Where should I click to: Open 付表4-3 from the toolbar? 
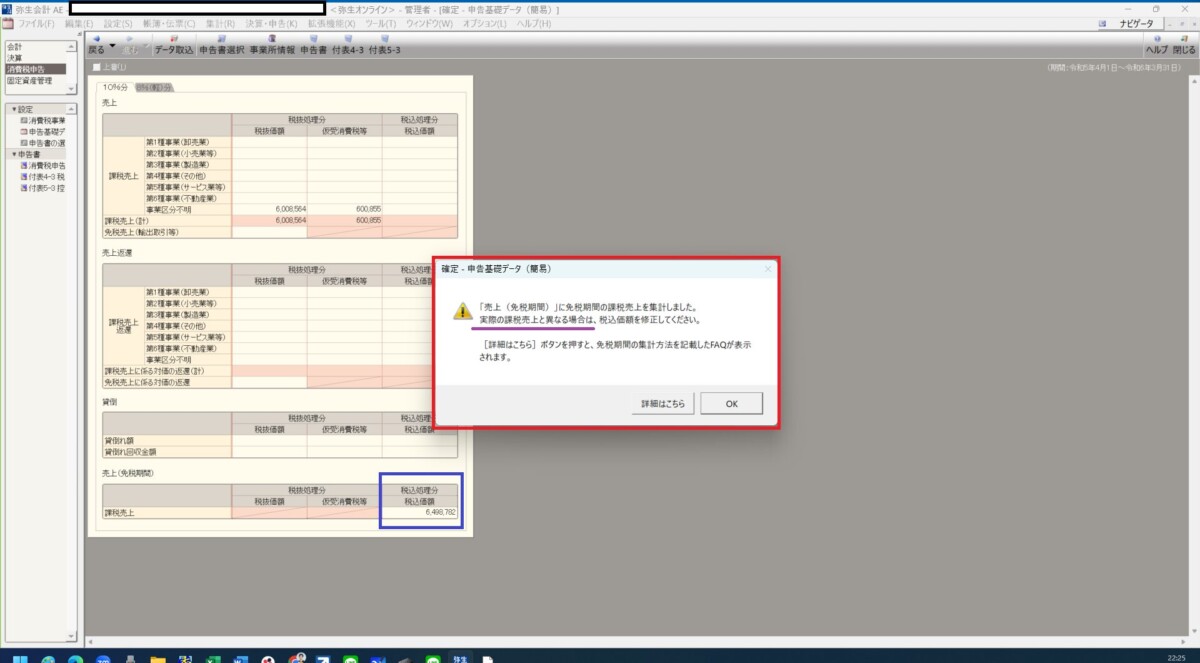coord(348,44)
